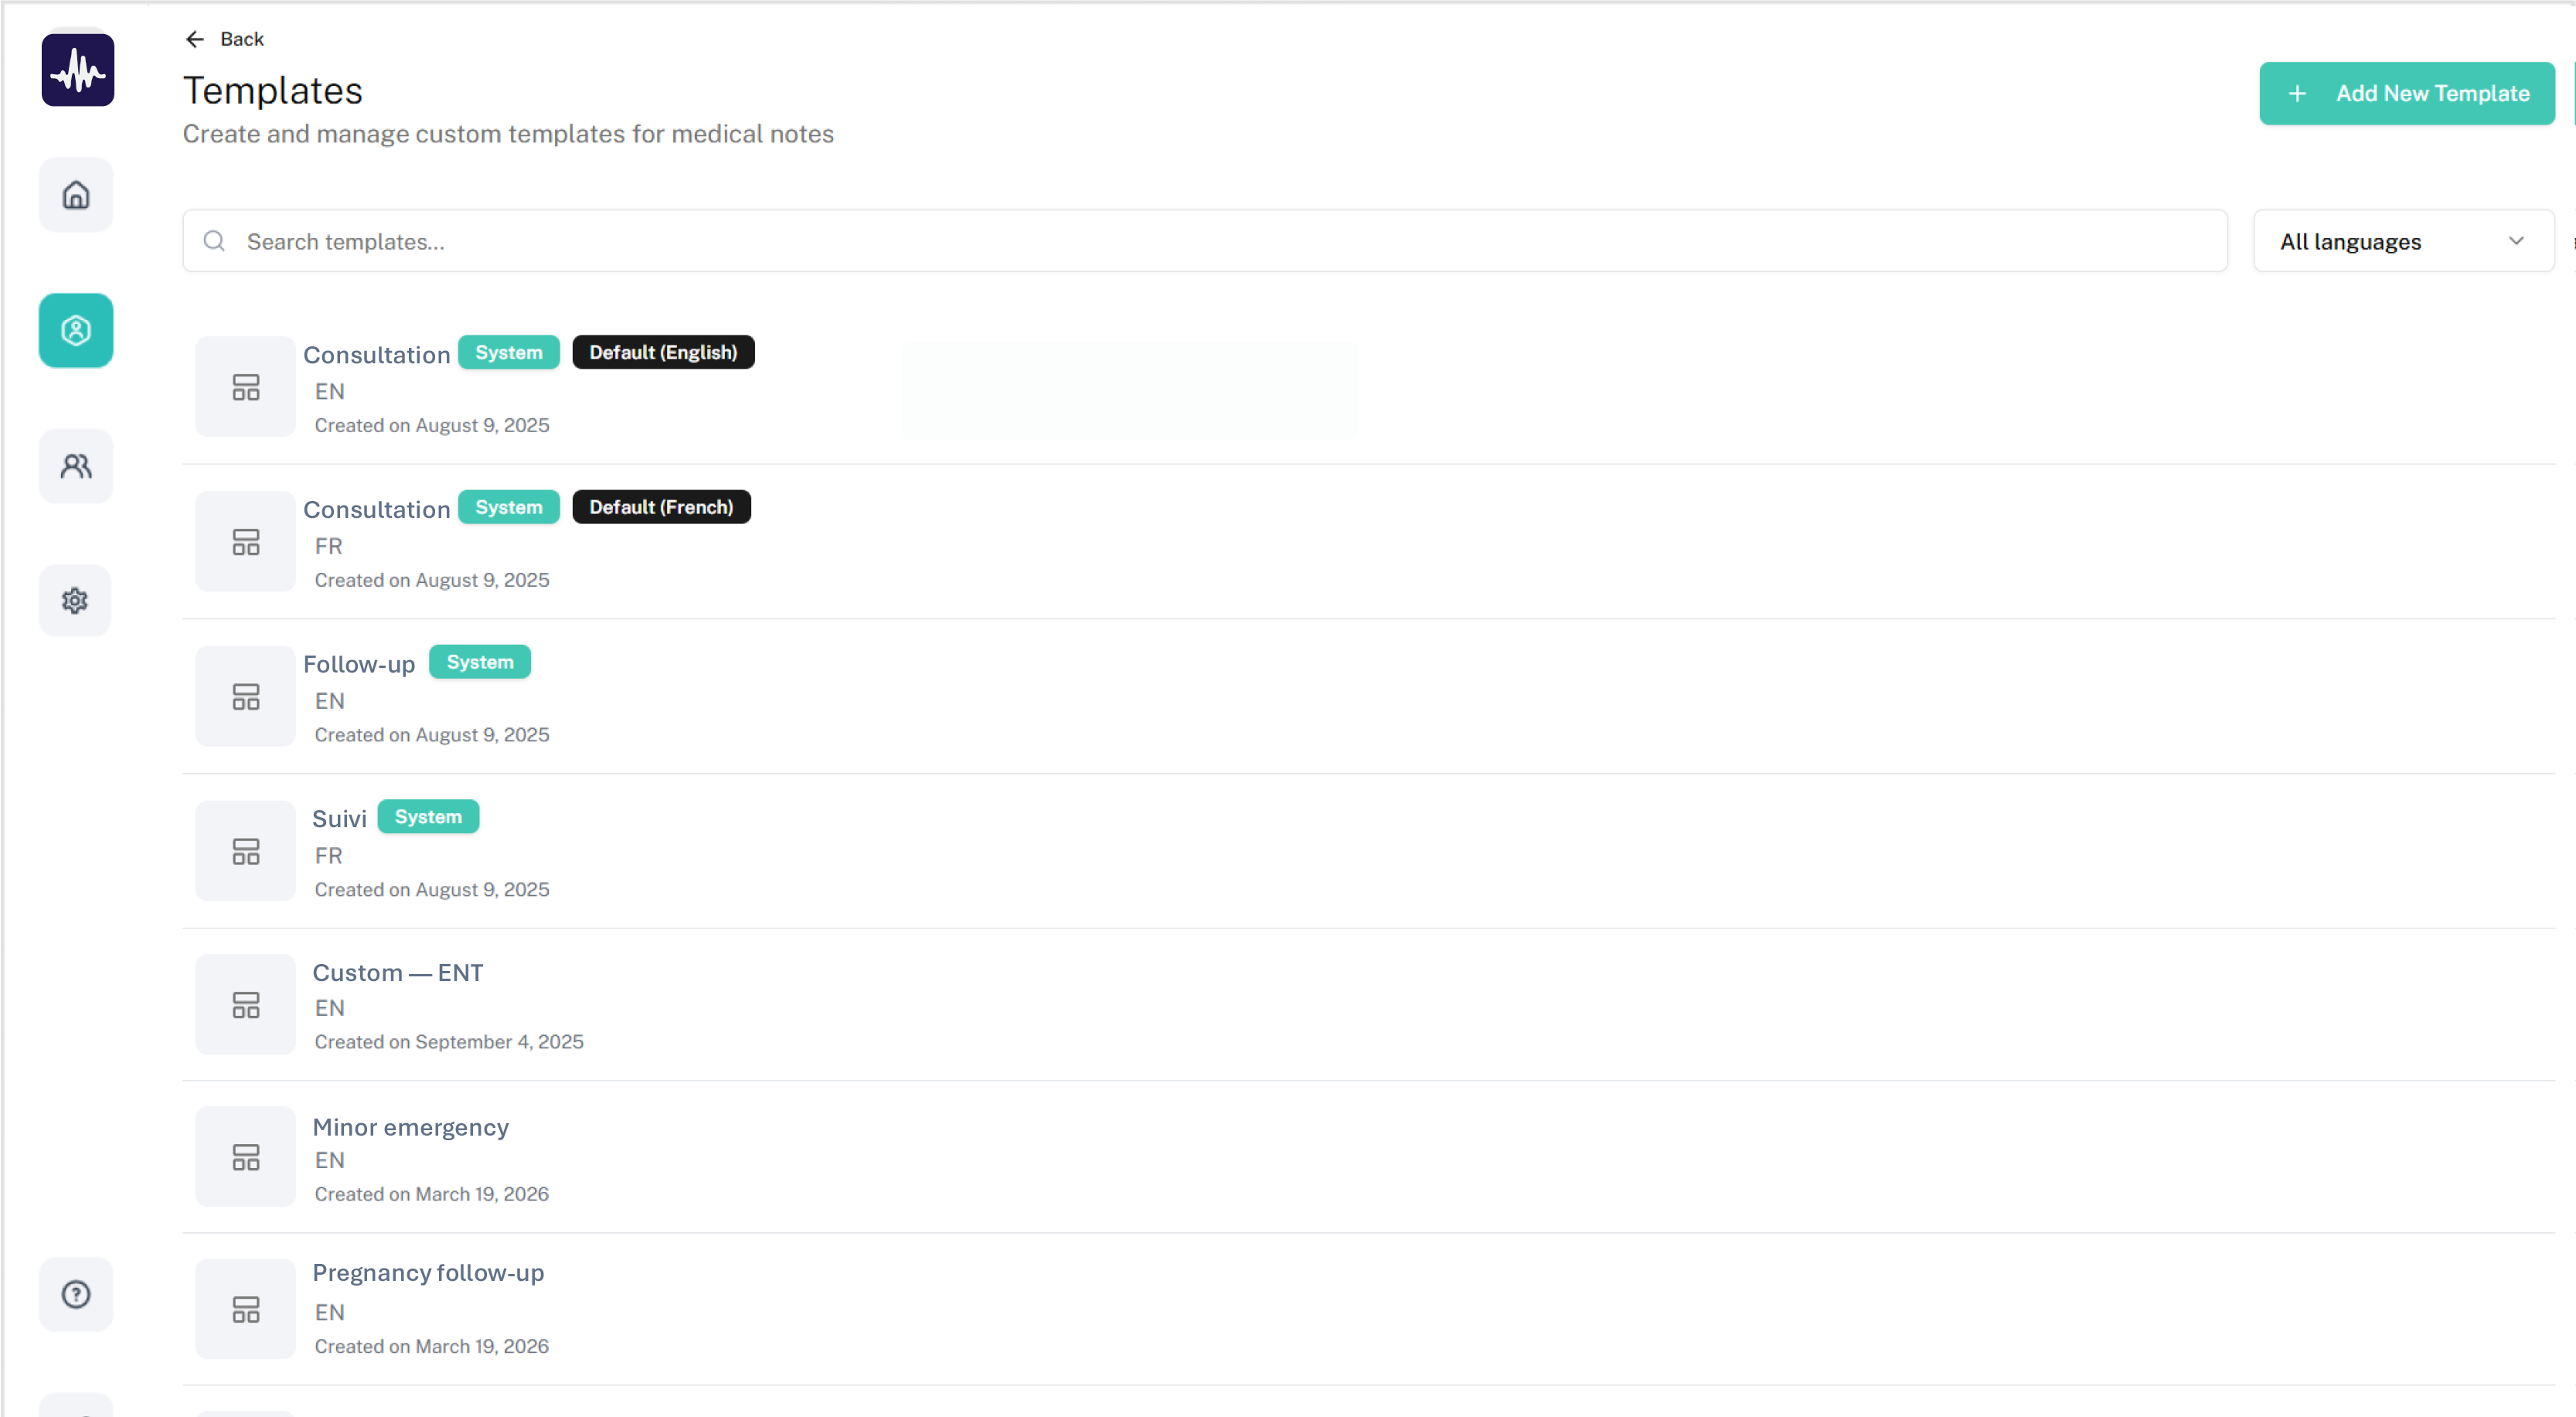Click the Suivi template layout icon
The image size is (2576, 1417).
point(245,851)
